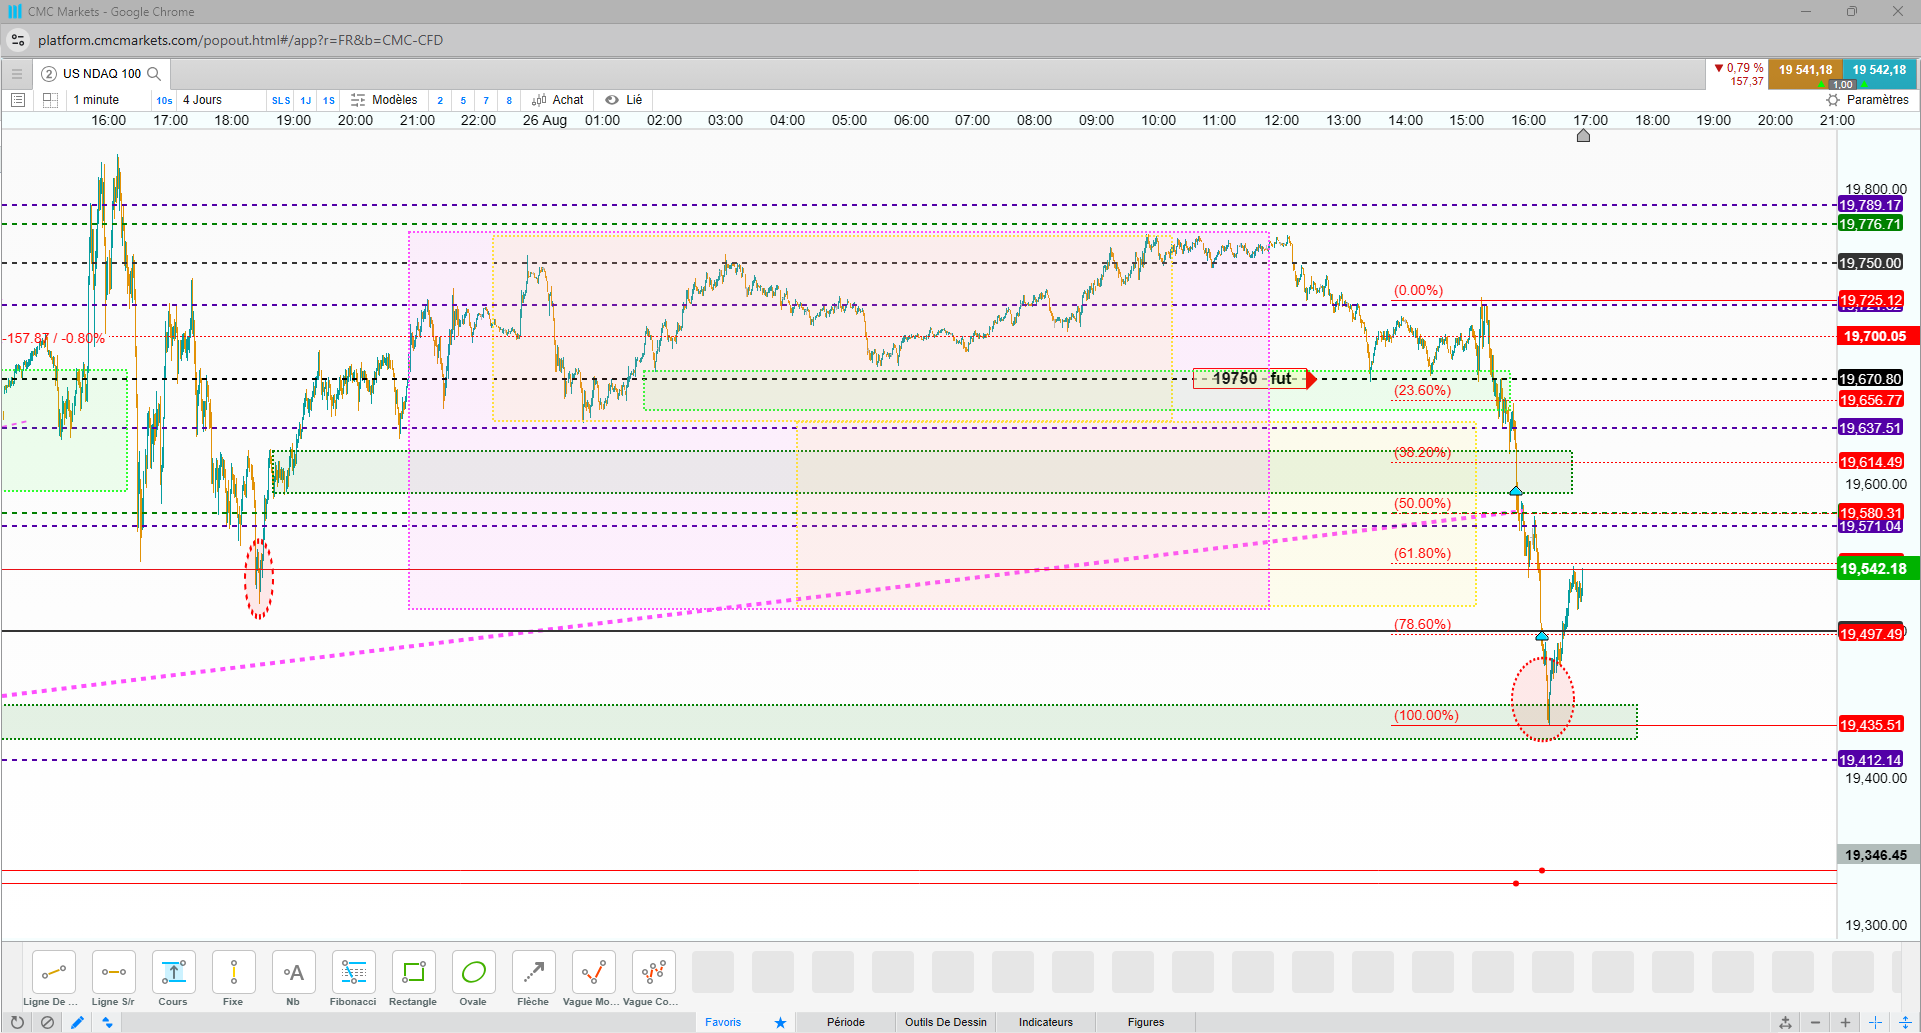This screenshot has height=1033, width=1921.
Task: Open the hamburger menu at top left
Action: coord(17,73)
